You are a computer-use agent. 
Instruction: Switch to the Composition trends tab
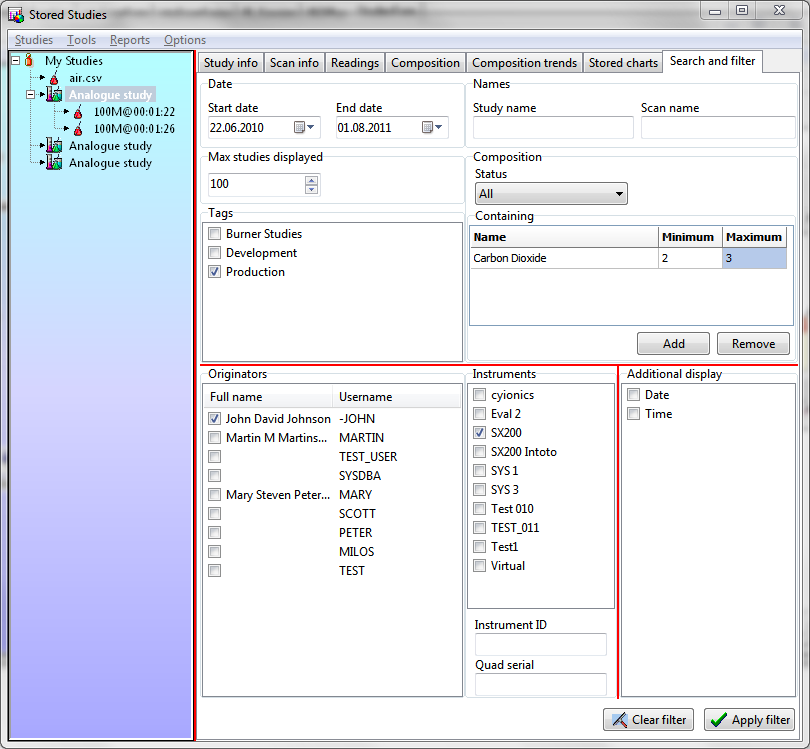click(x=524, y=63)
